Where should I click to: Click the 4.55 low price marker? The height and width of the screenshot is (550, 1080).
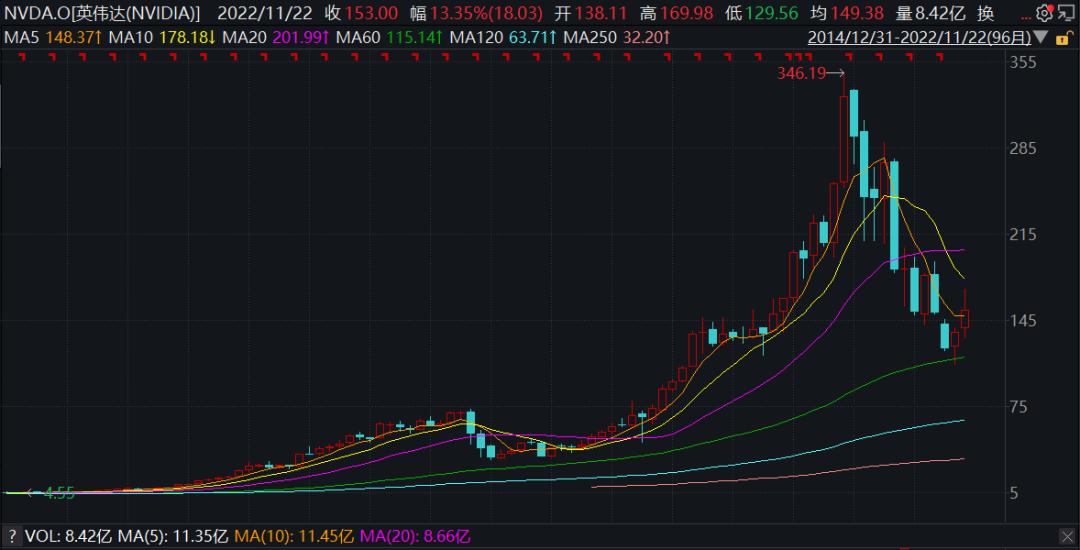click(x=52, y=493)
